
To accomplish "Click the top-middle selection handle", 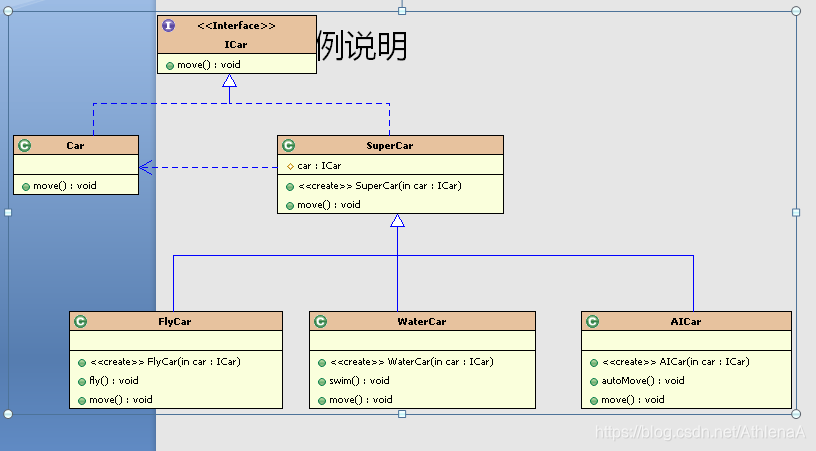I will point(402,11).
